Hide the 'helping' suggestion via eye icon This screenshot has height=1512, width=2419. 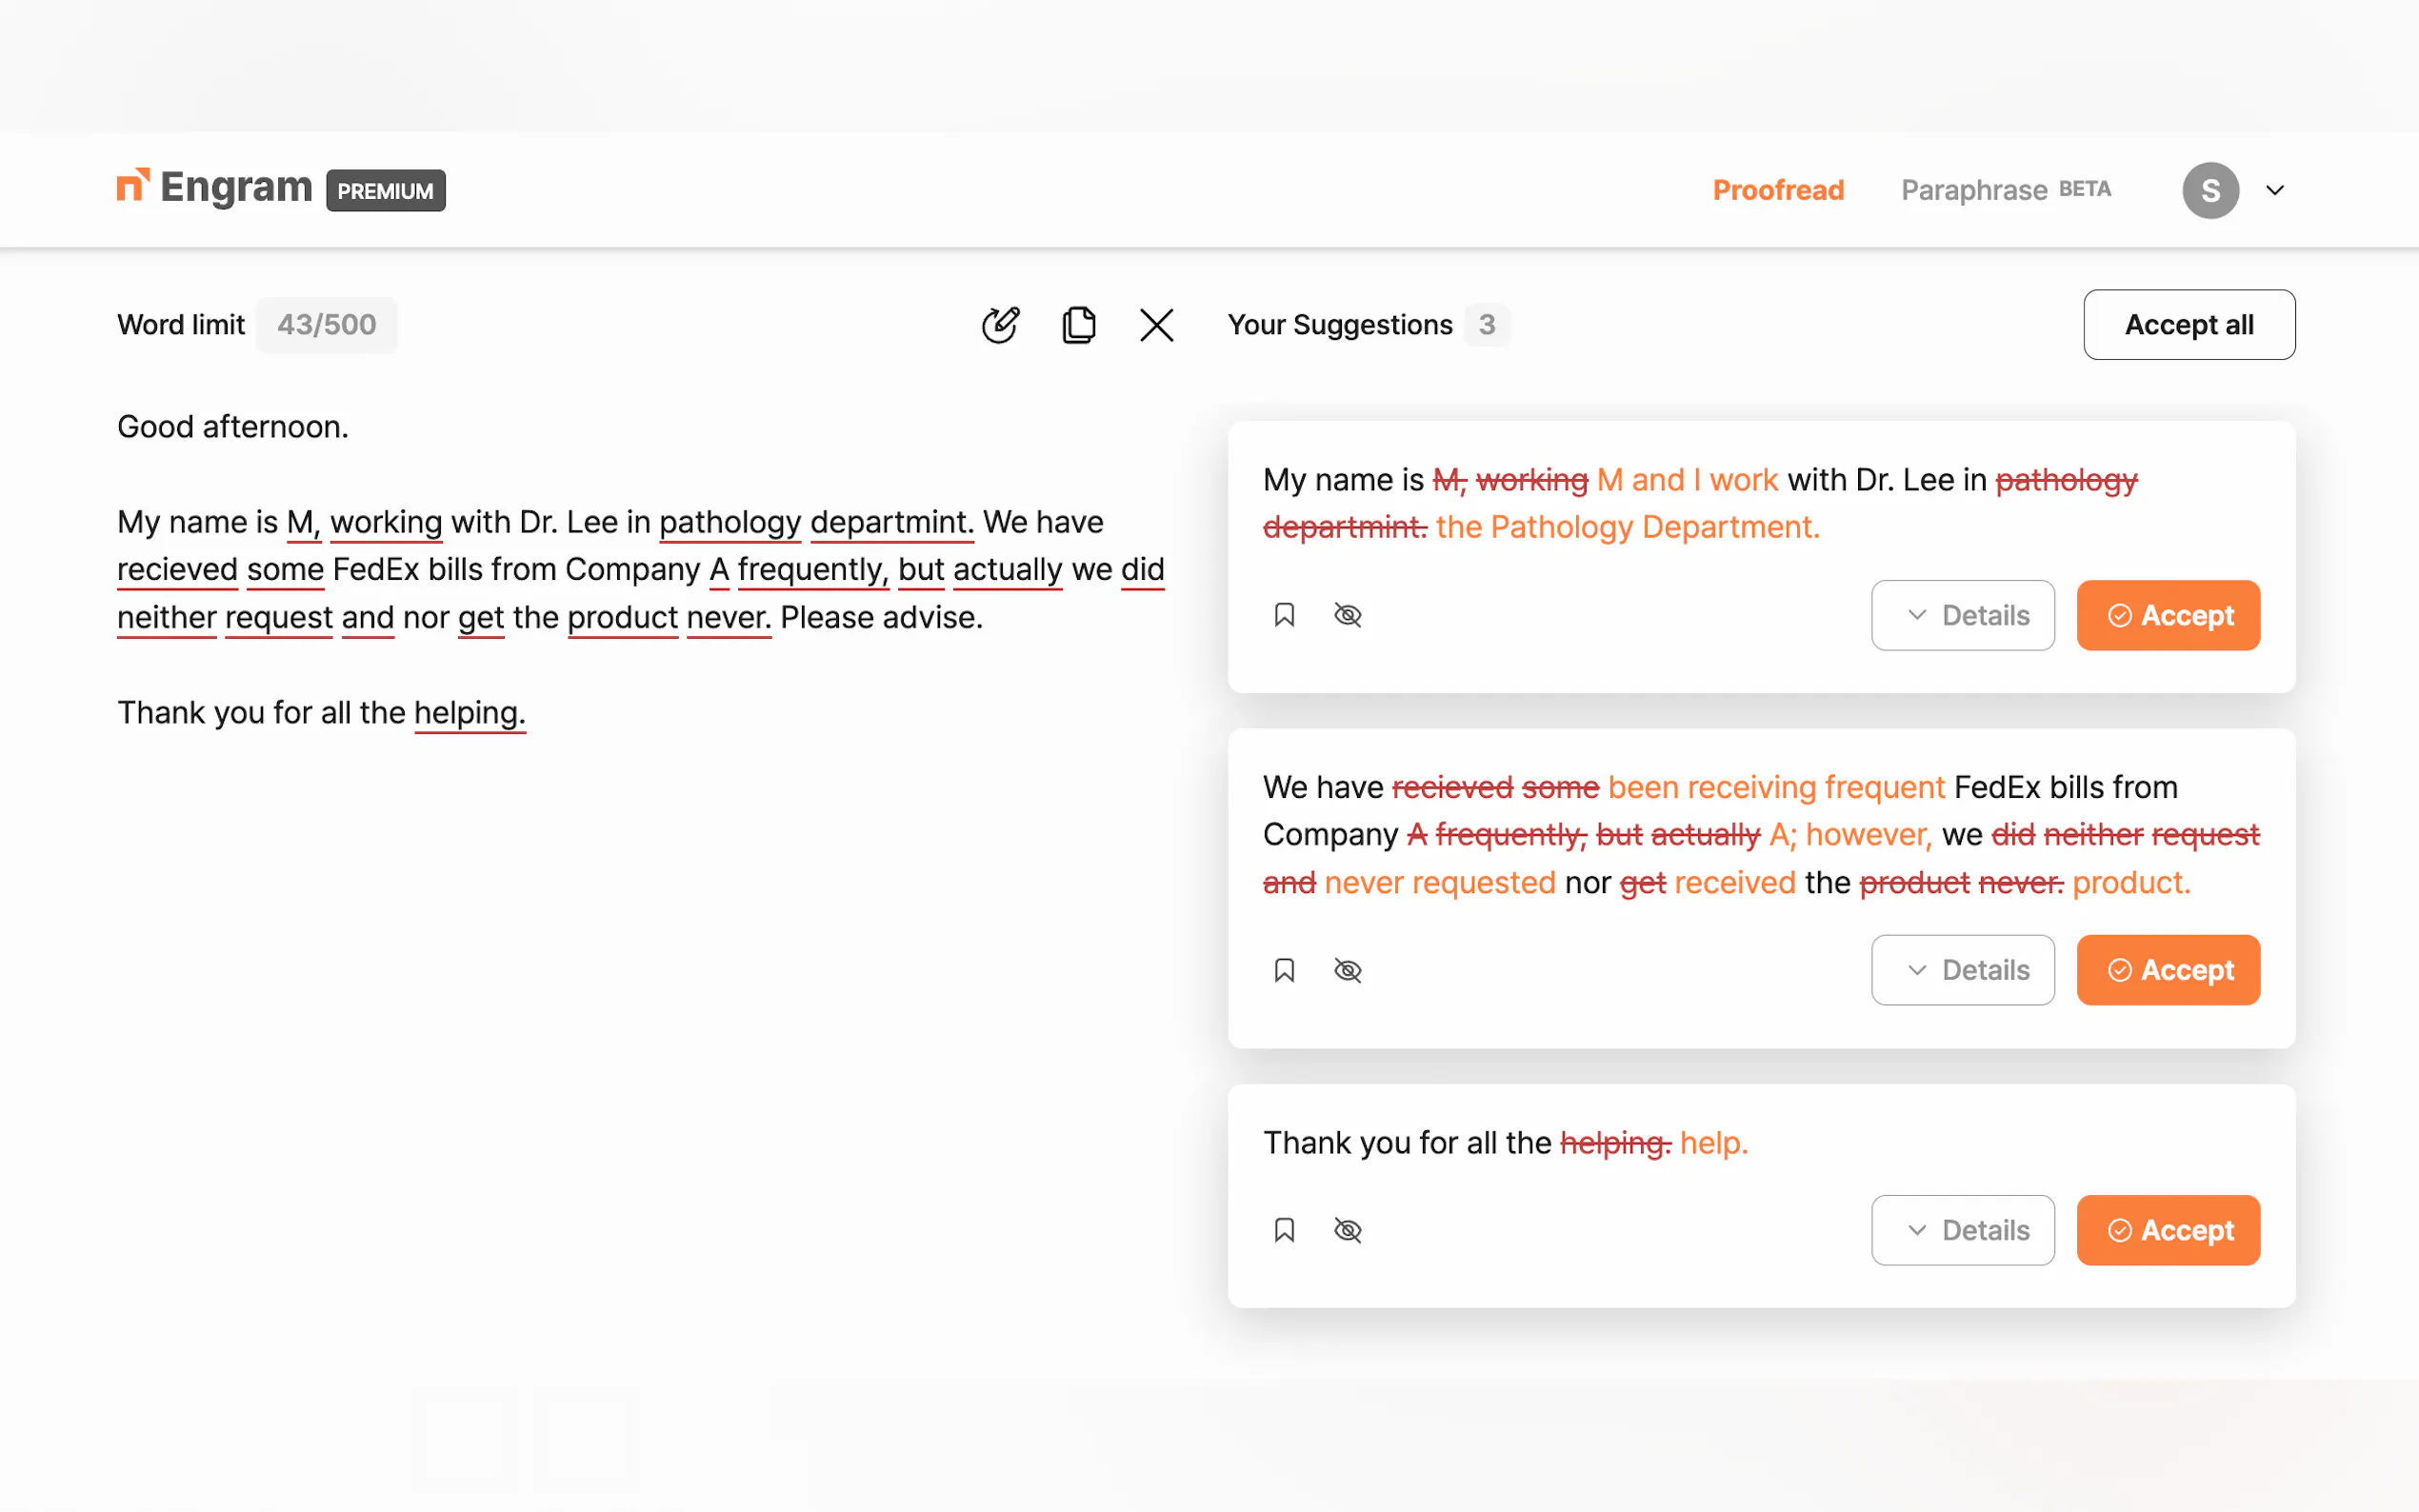click(1347, 1230)
